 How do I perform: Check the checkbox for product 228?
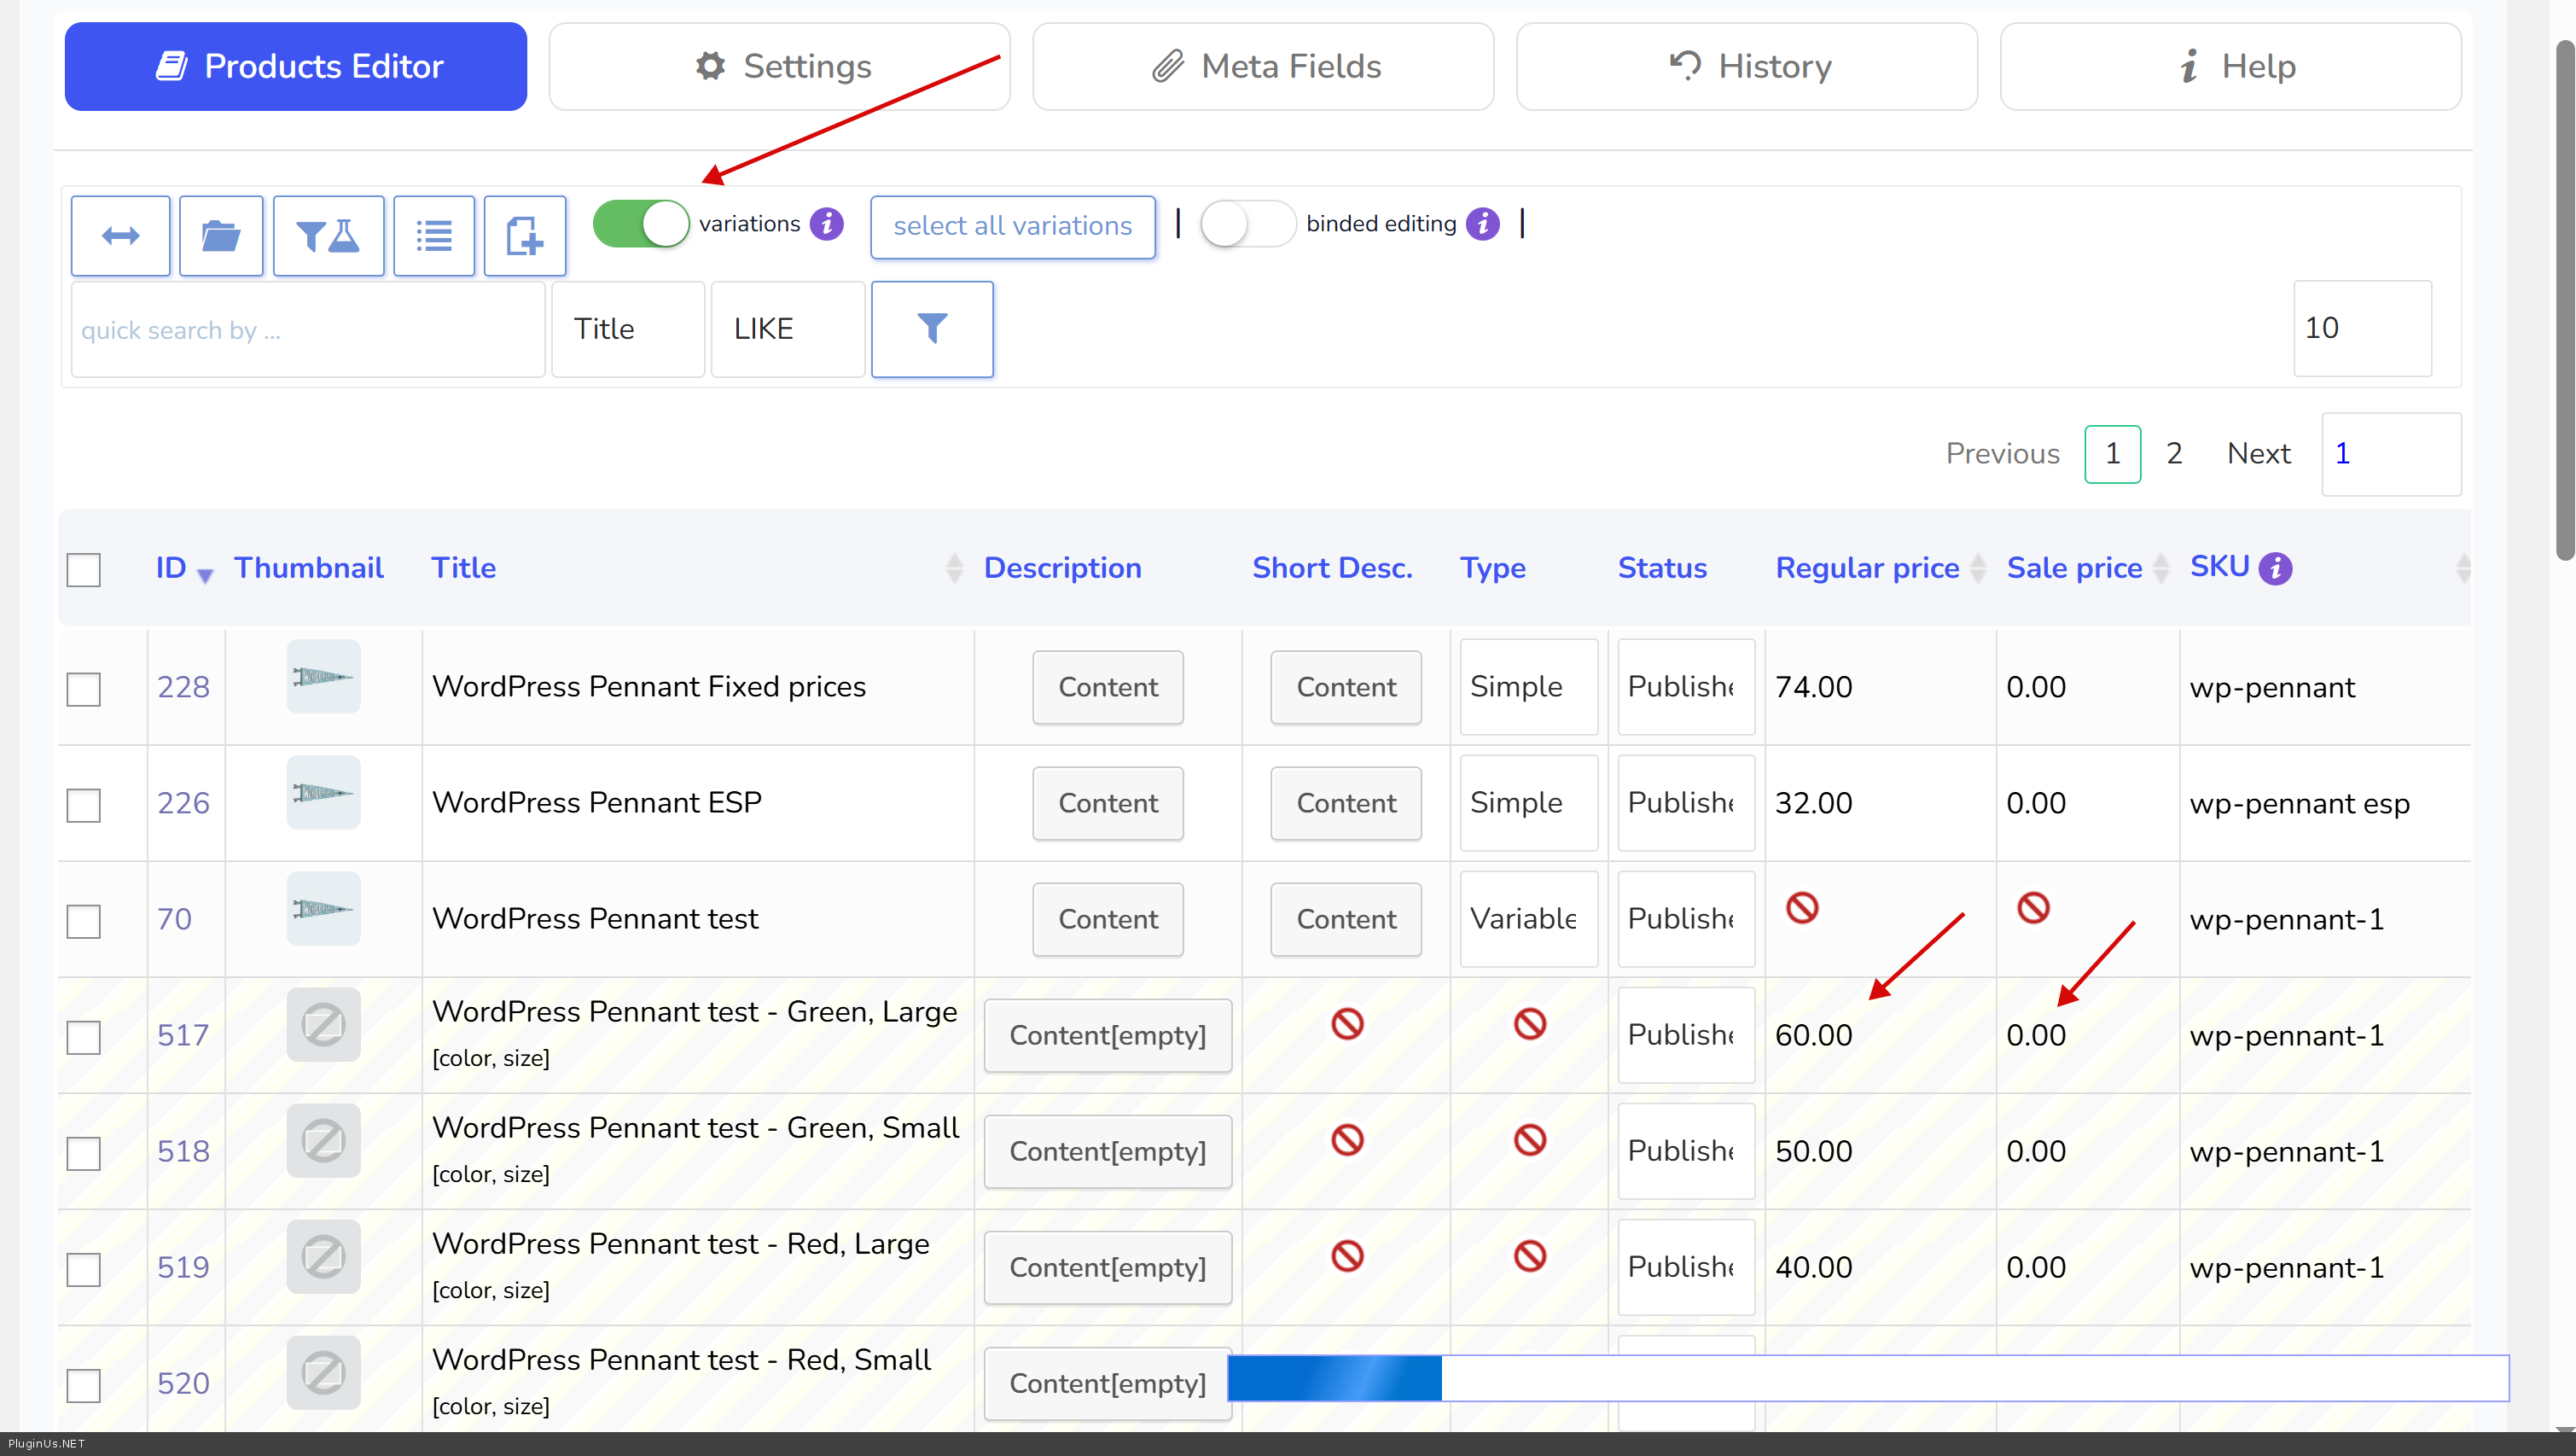coord(84,688)
